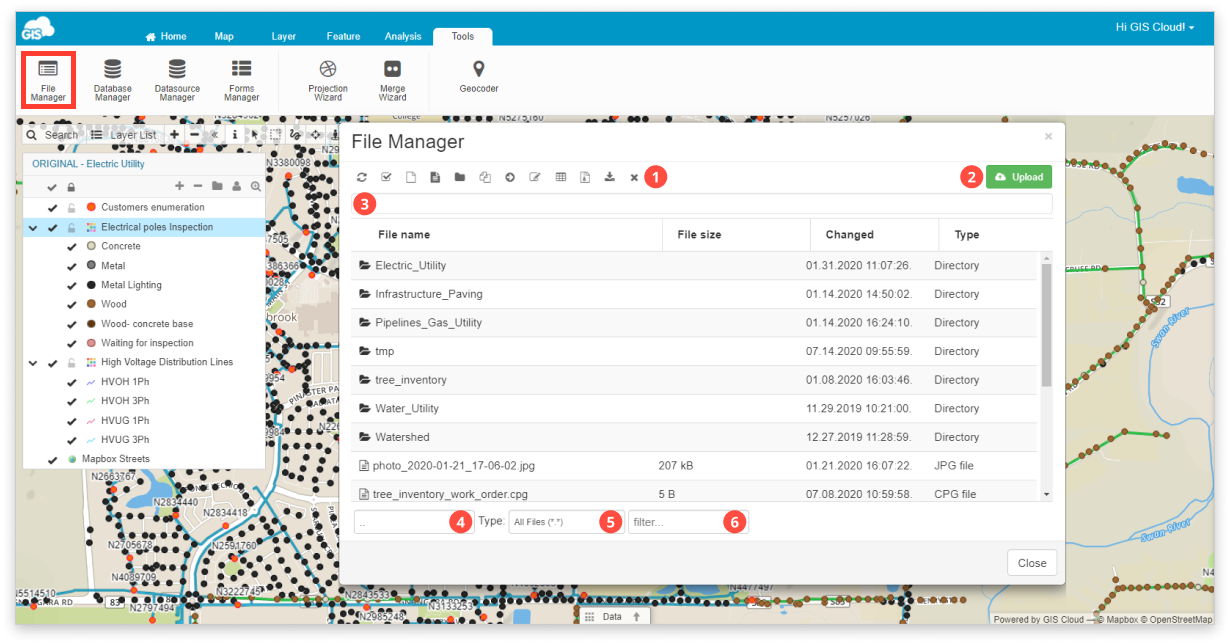Switch to the Analysis tab

coord(403,36)
